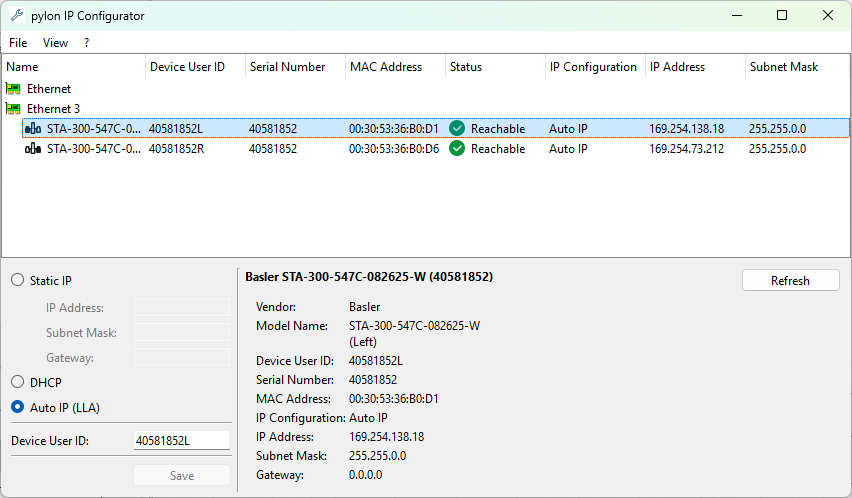Sort by Device User ID column header
The height and width of the screenshot is (498, 852).
pos(196,67)
